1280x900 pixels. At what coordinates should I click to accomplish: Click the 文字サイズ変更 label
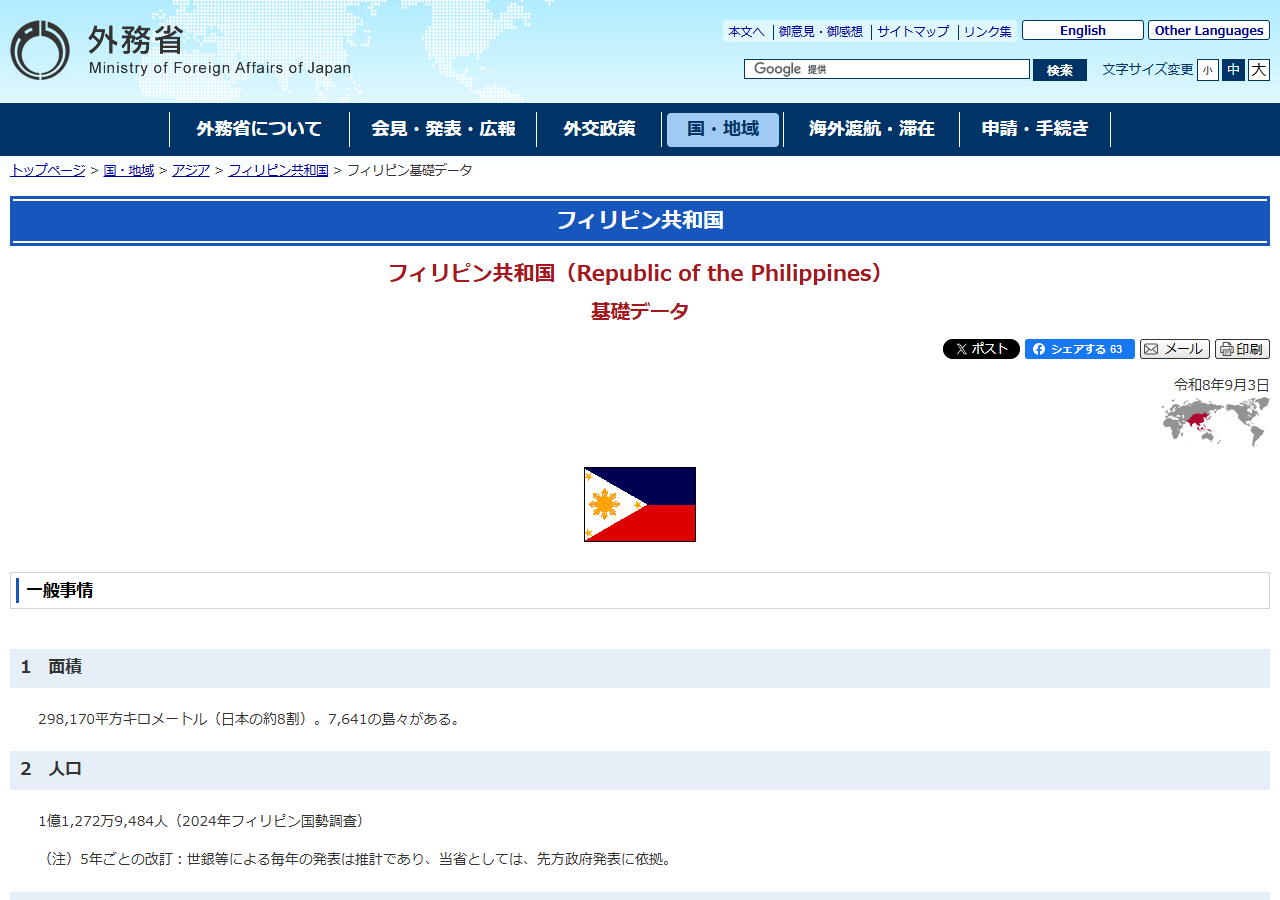[x=1148, y=70]
